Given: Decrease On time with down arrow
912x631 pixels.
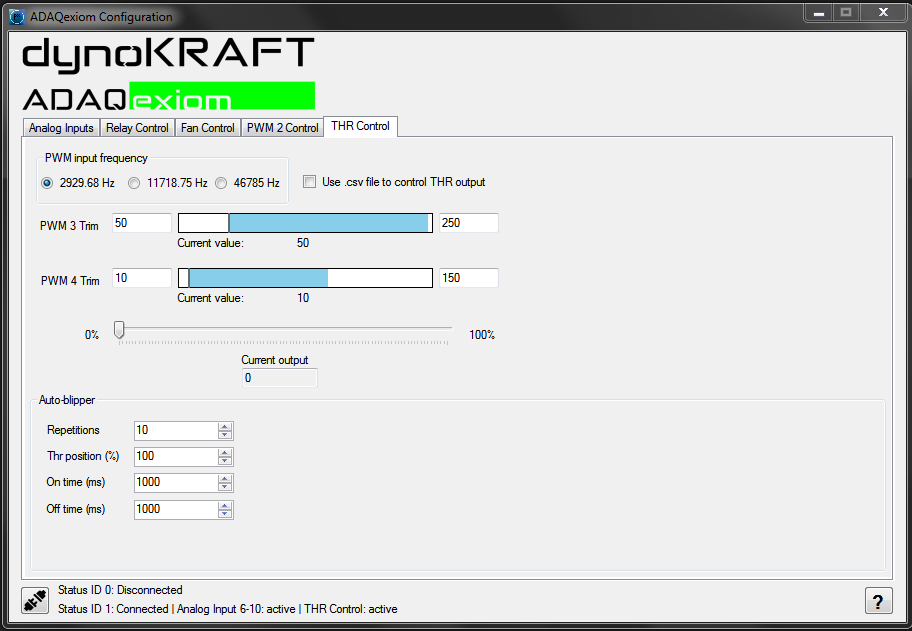Looking at the screenshot, I should click(x=225, y=487).
